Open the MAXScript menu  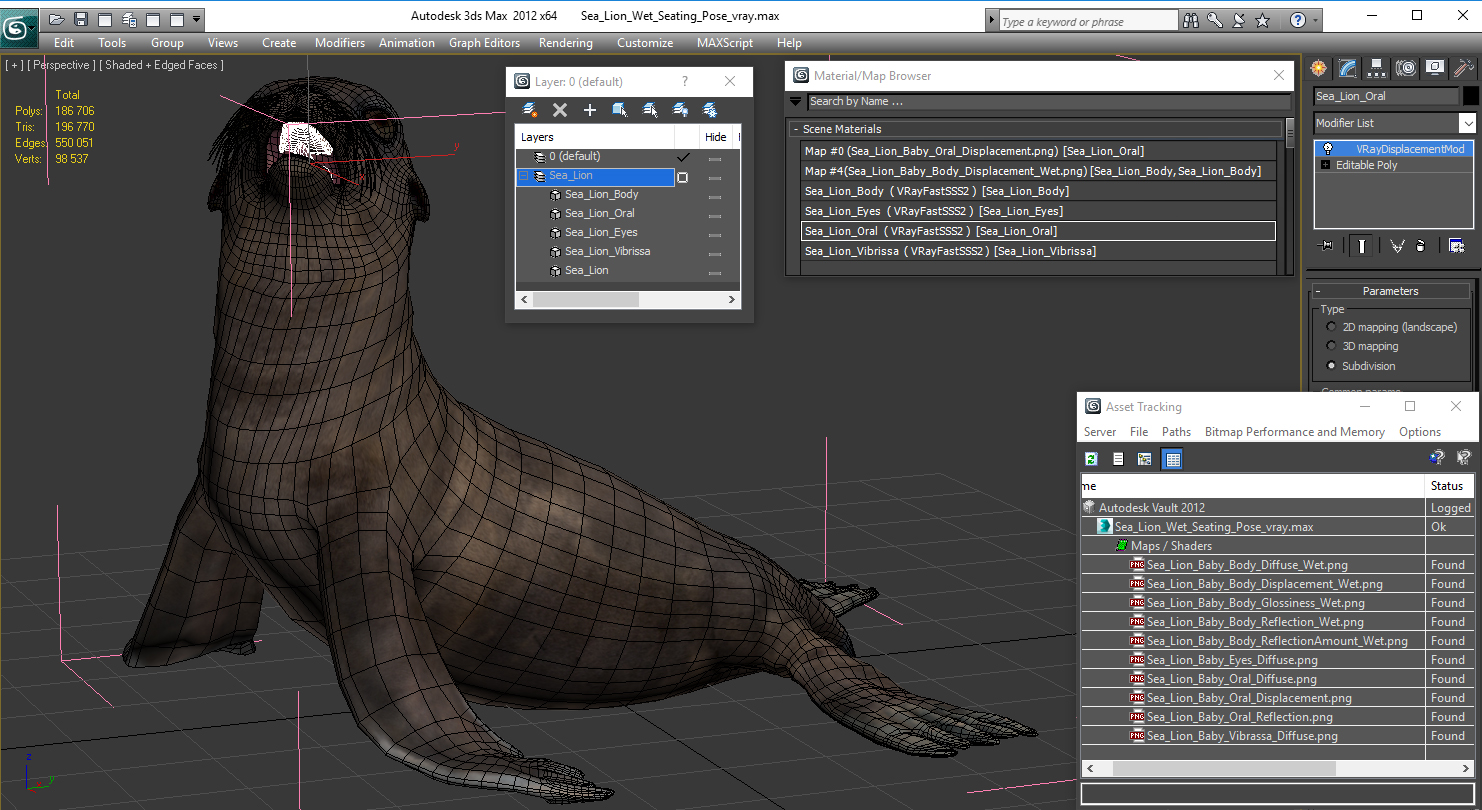point(725,43)
